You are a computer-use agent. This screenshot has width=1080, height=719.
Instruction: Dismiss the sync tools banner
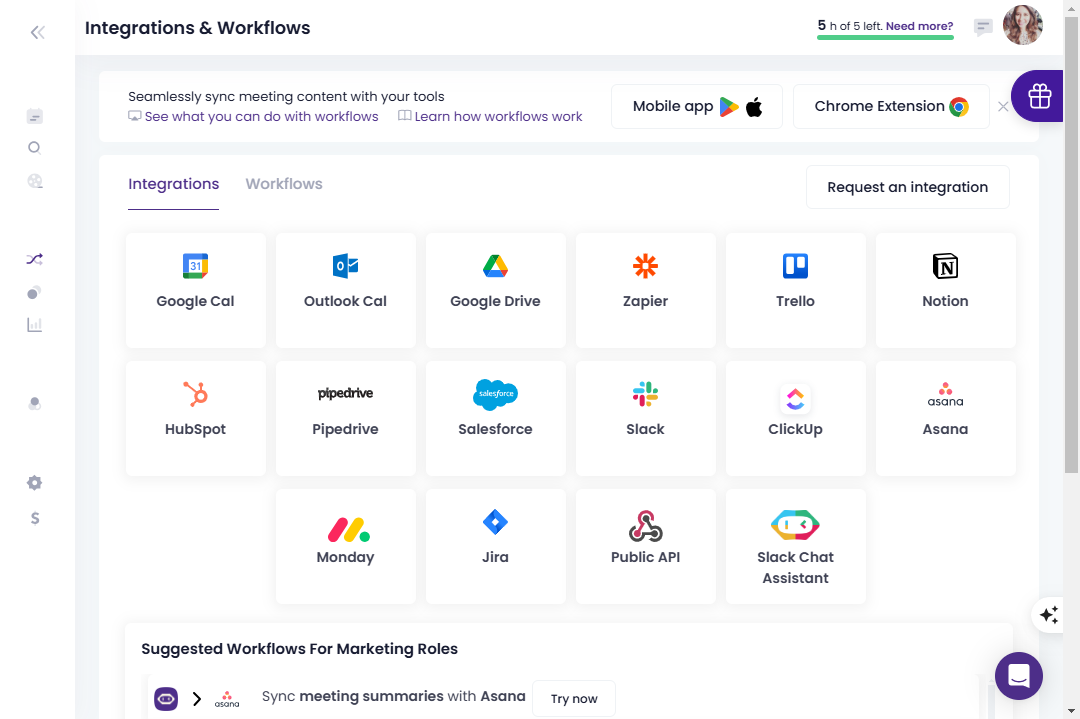point(1003,107)
